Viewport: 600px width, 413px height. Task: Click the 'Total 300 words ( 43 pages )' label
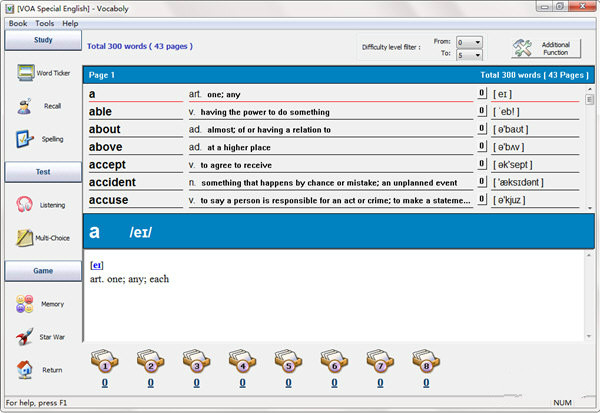140,46
